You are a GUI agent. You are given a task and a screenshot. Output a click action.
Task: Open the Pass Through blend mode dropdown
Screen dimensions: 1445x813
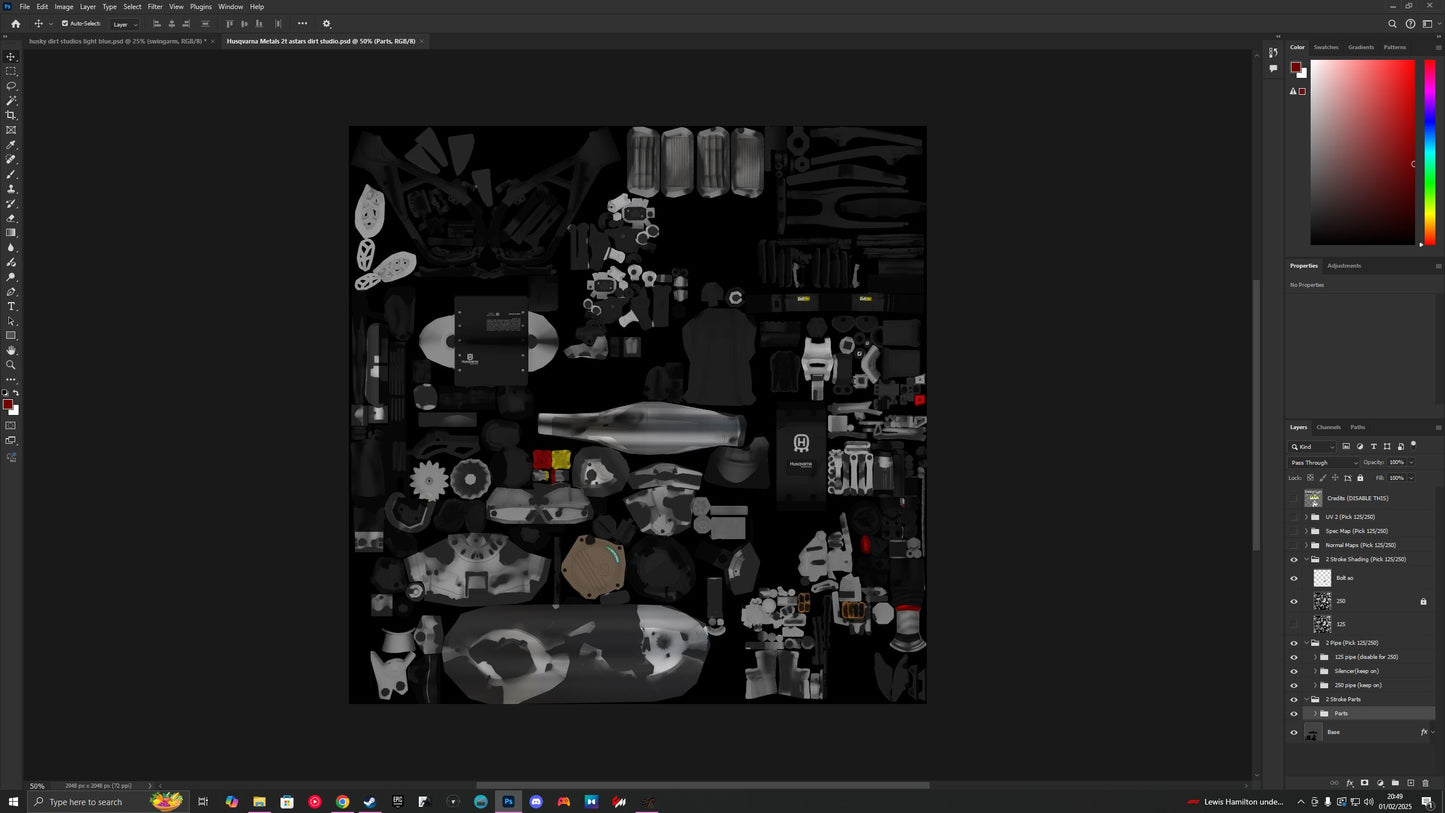[1324, 463]
